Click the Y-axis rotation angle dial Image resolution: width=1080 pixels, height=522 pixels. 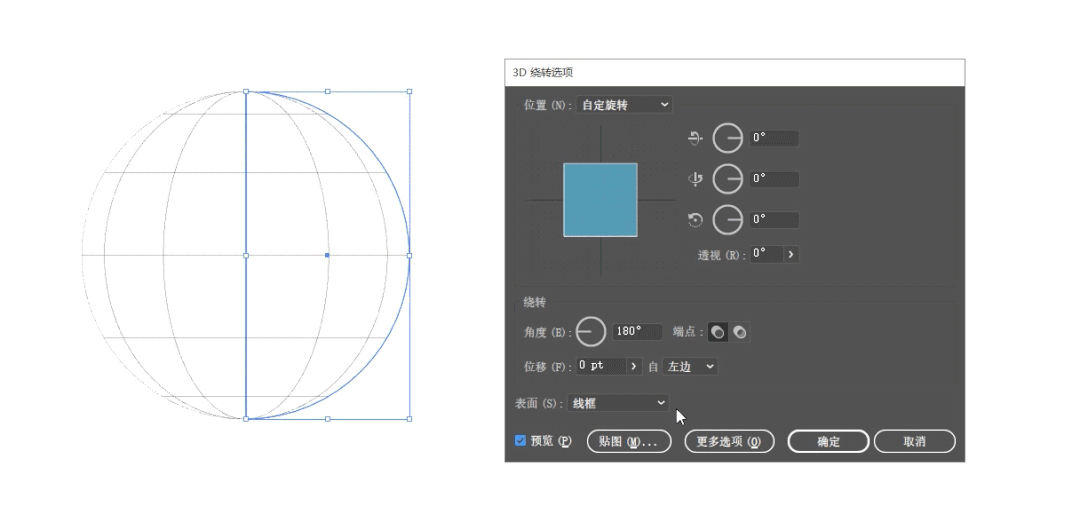tap(727, 179)
